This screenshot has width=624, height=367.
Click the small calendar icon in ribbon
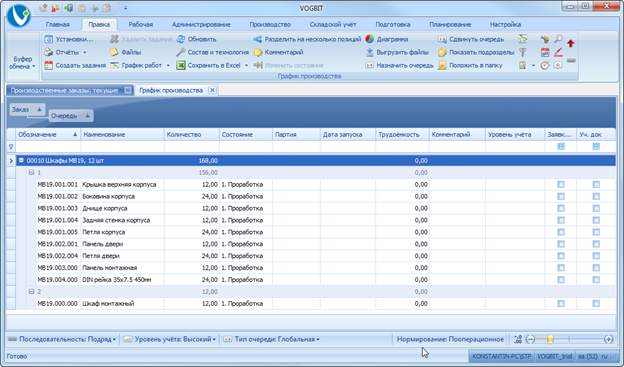click(x=545, y=52)
